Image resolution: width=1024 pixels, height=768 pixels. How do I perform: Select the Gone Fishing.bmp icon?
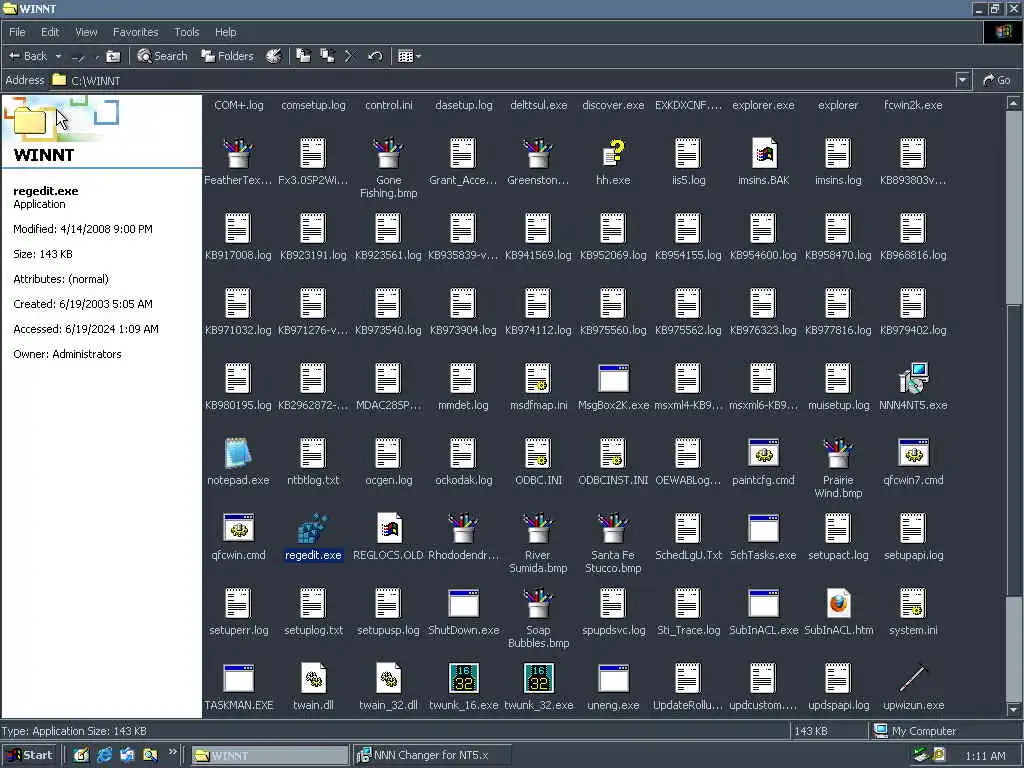[x=388, y=153]
